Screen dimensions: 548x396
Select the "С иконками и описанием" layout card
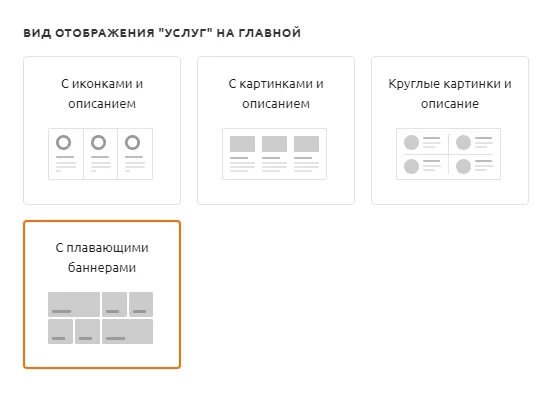tap(102, 130)
